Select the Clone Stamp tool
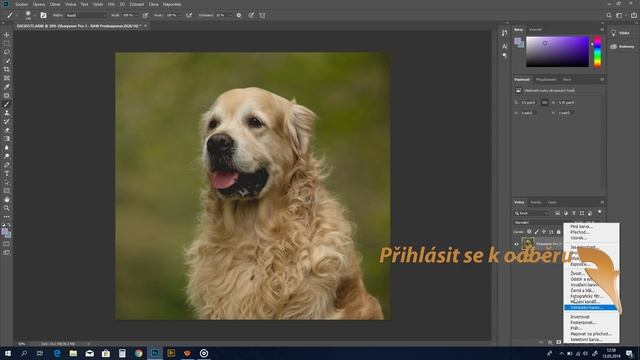This screenshot has height=360, width=640. (7, 113)
